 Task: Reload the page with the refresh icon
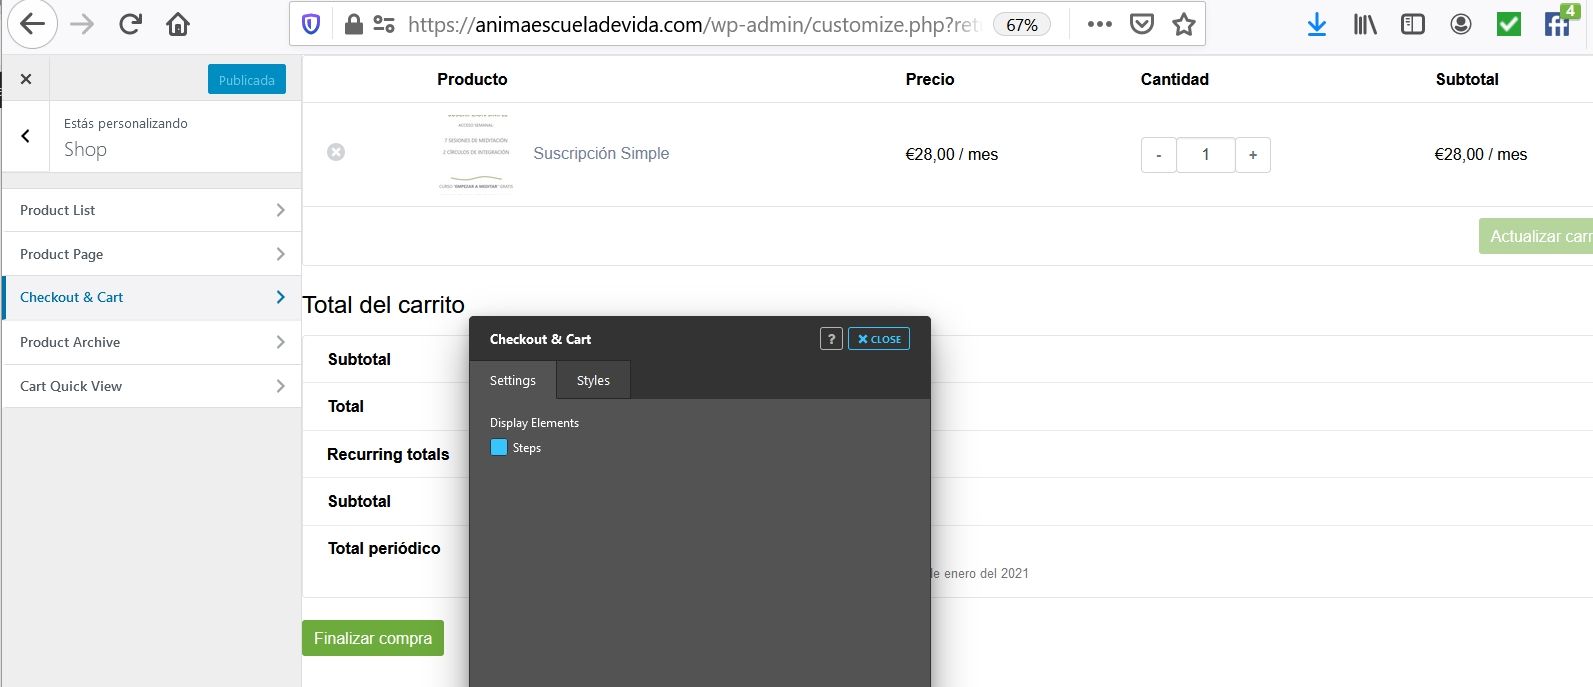[130, 24]
